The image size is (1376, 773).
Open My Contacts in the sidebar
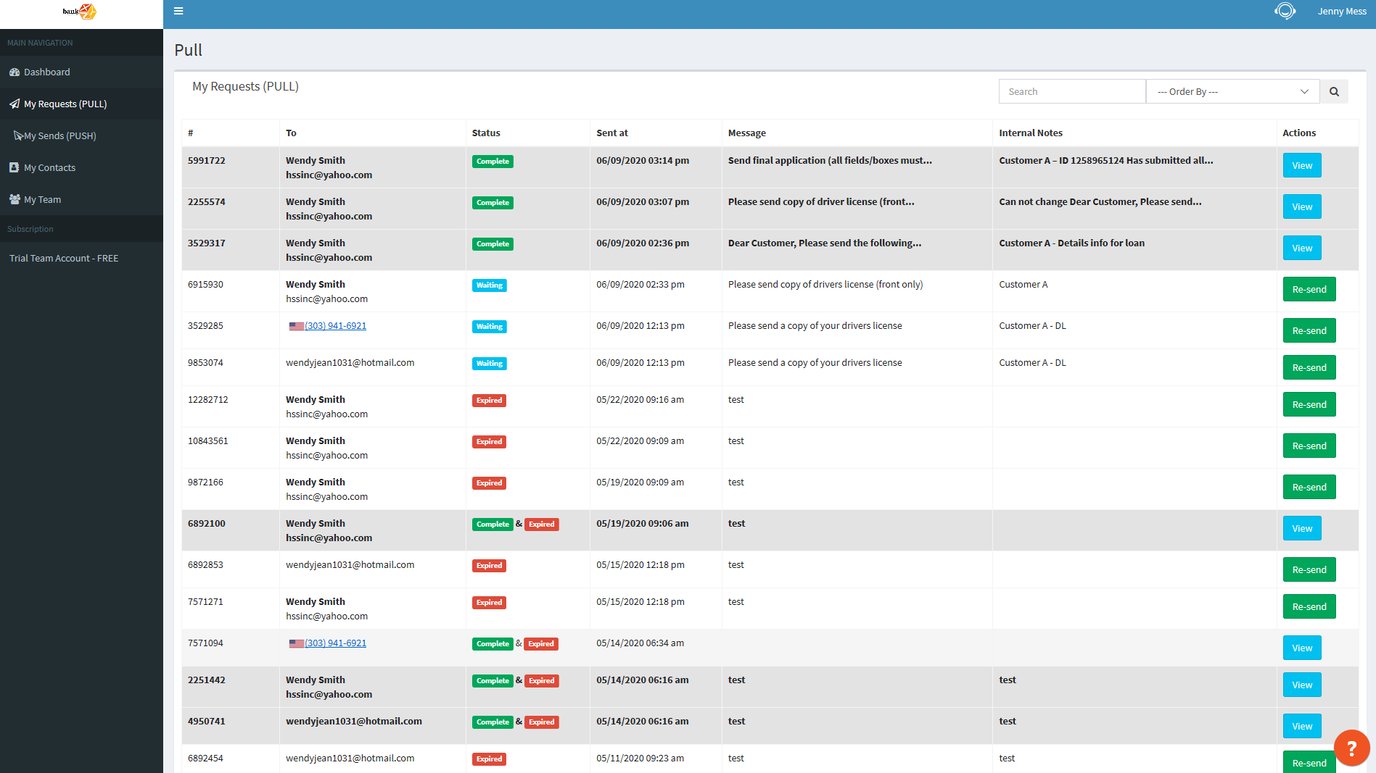49,168
